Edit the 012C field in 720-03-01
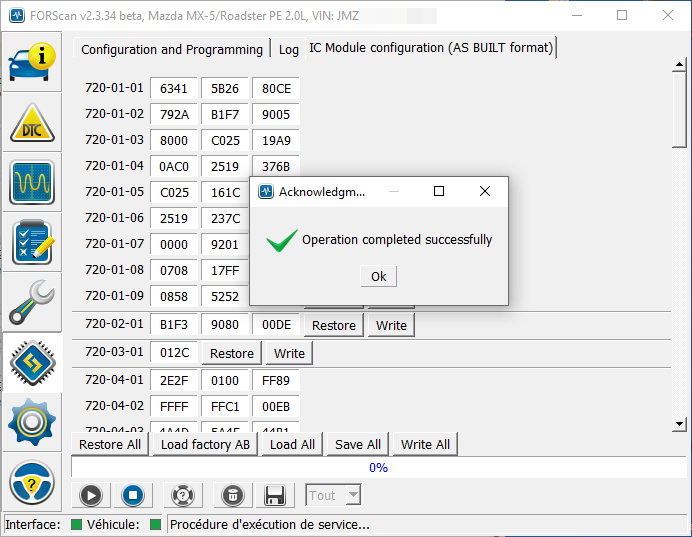Image resolution: width=692 pixels, height=537 pixels. point(174,353)
